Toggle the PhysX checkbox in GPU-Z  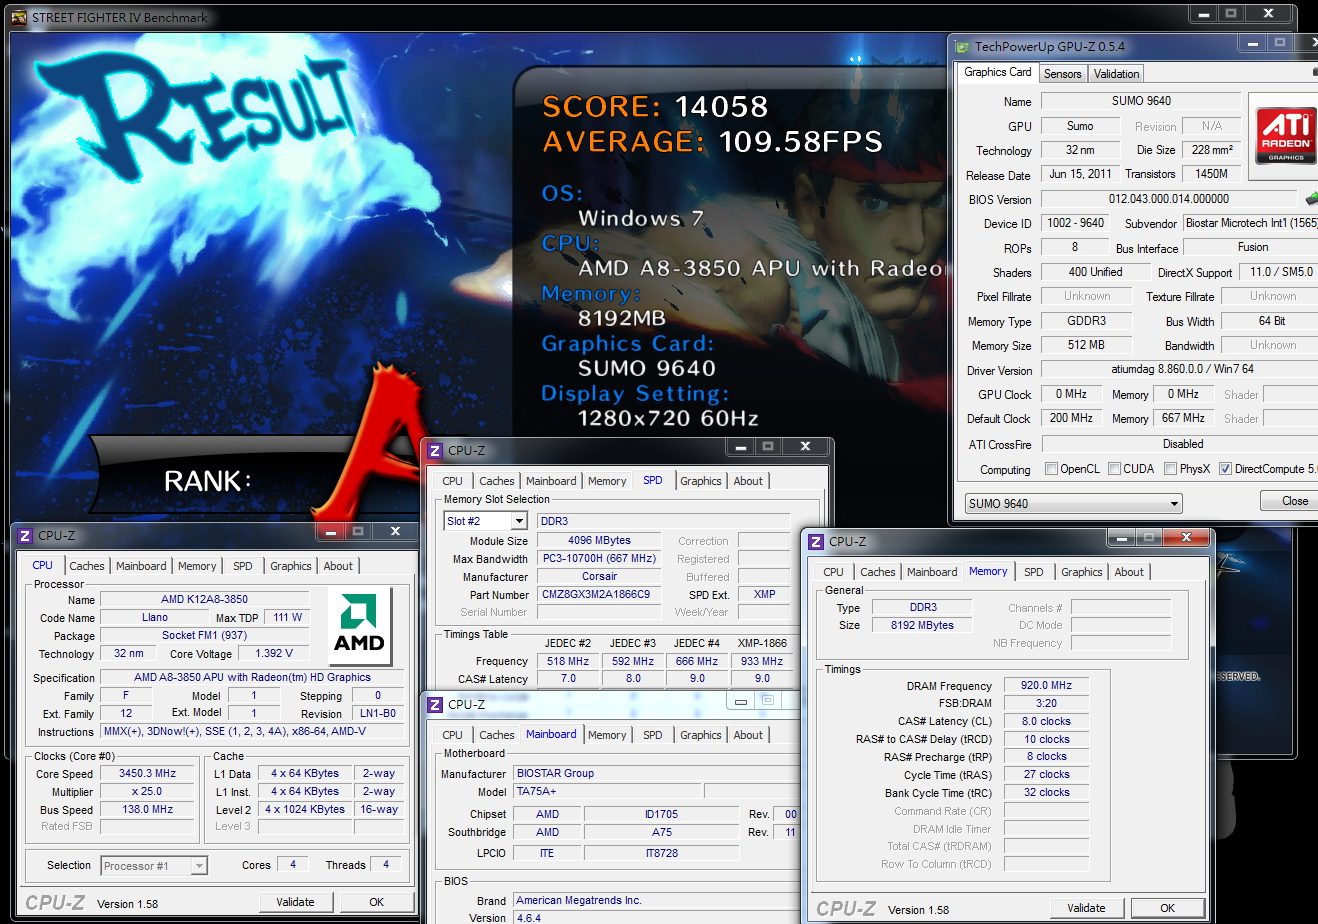coord(1170,469)
